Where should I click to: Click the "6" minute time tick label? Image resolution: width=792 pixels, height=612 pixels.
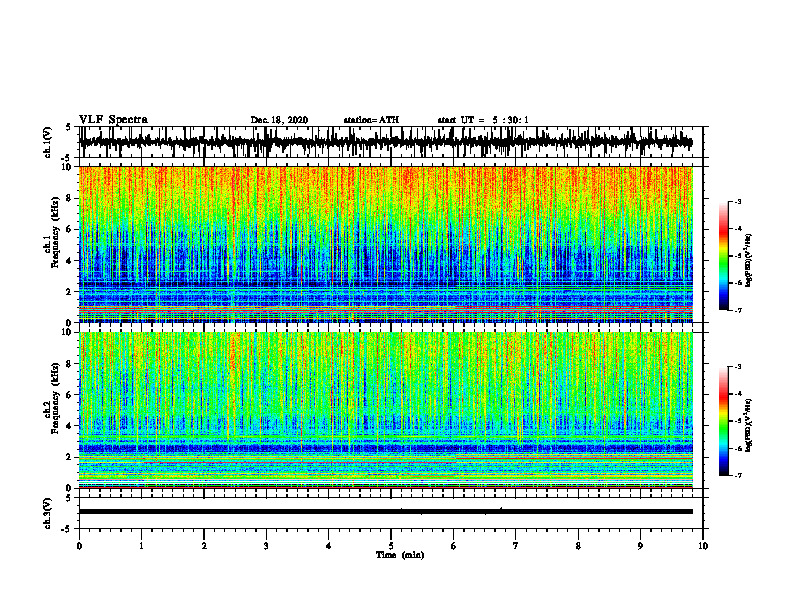(454, 546)
